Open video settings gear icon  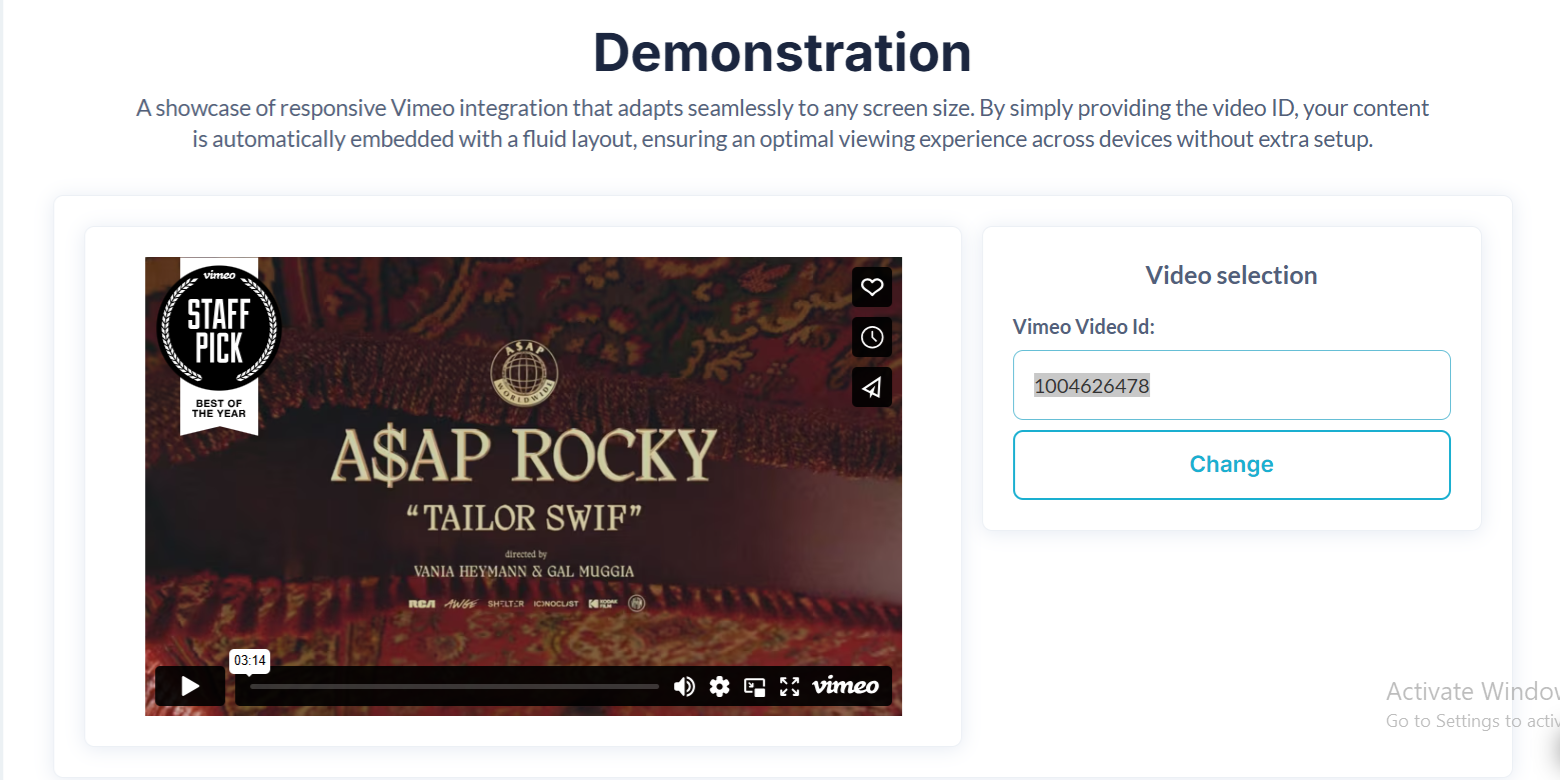click(719, 686)
